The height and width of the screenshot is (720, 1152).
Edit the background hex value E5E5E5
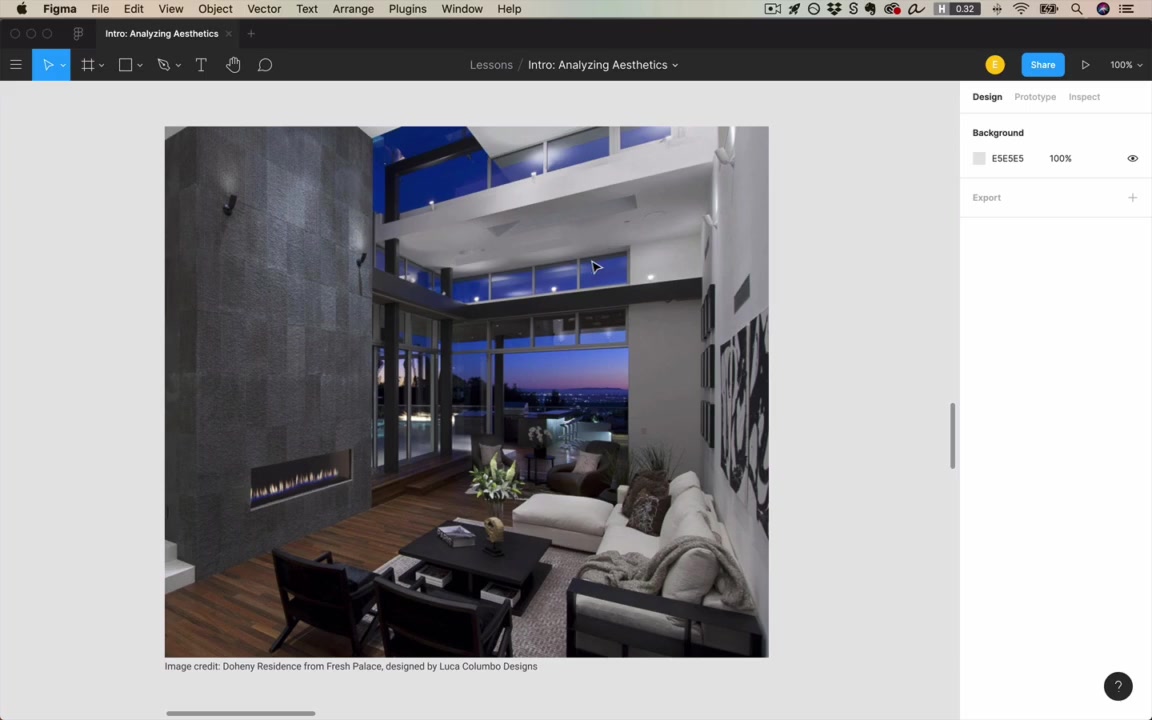click(x=1007, y=159)
